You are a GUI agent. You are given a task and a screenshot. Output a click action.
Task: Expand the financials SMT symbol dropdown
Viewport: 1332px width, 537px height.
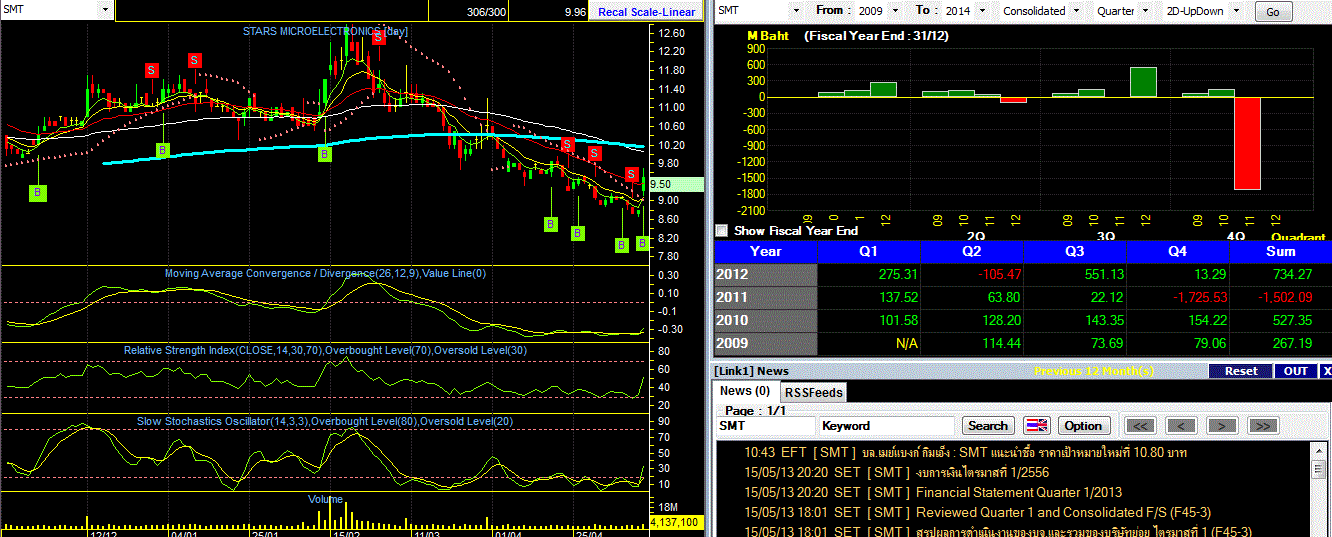click(796, 11)
